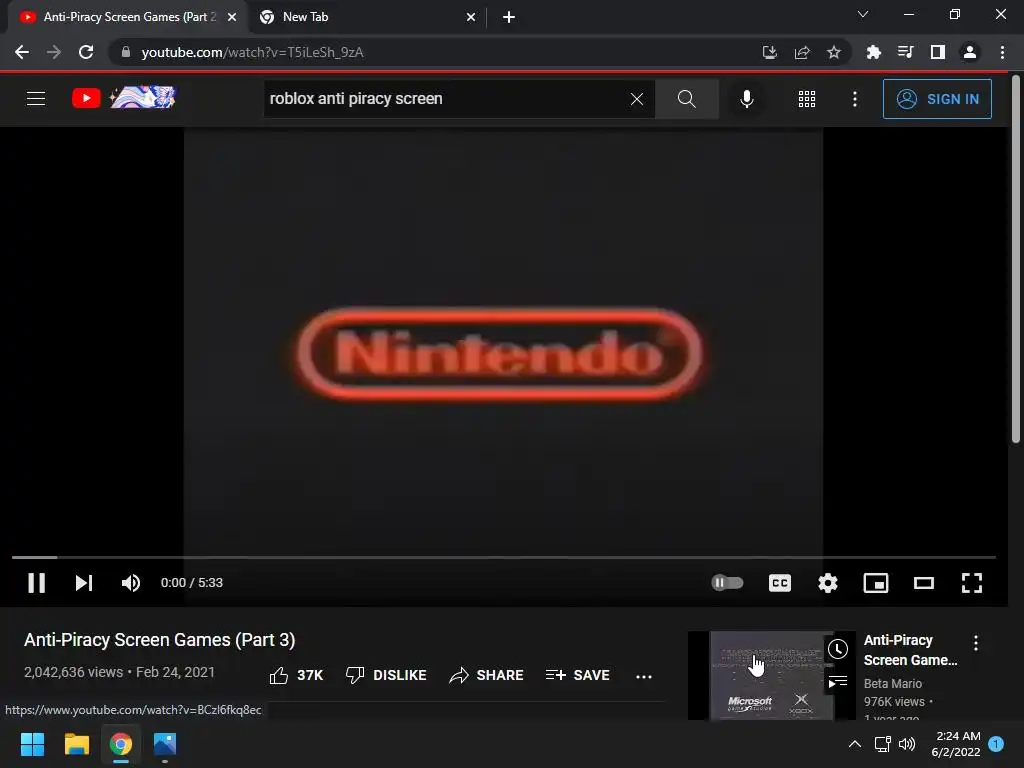Image resolution: width=1024 pixels, height=768 pixels.
Task: Open media controls in Chrome toolbar
Action: 905,52
